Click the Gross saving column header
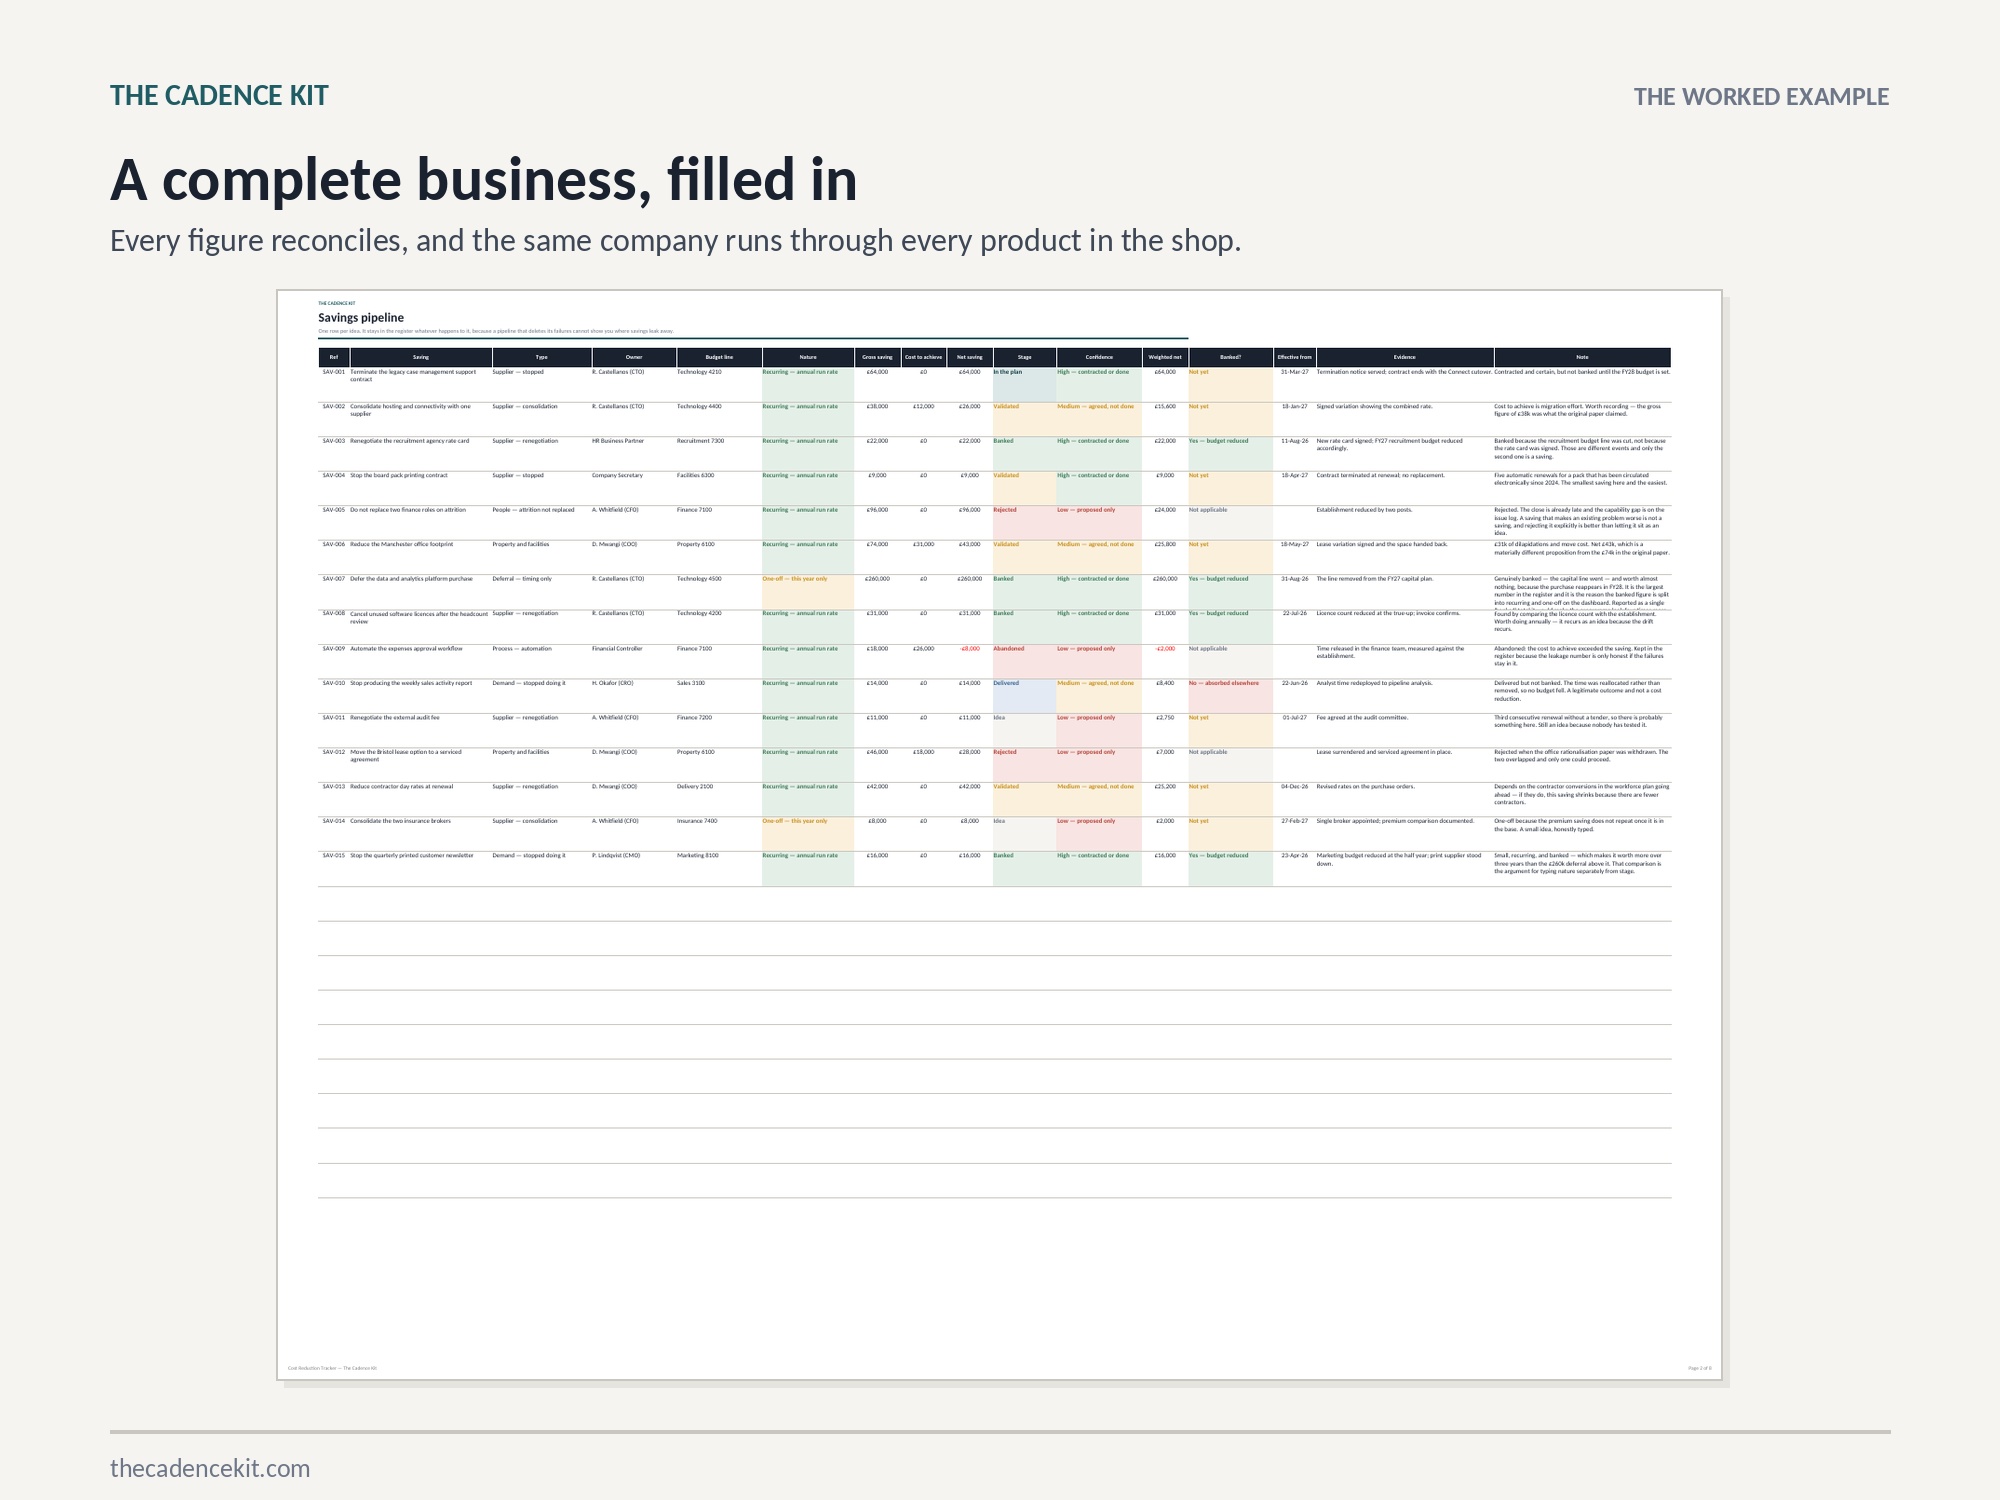The image size is (2000, 1500). (877, 357)
